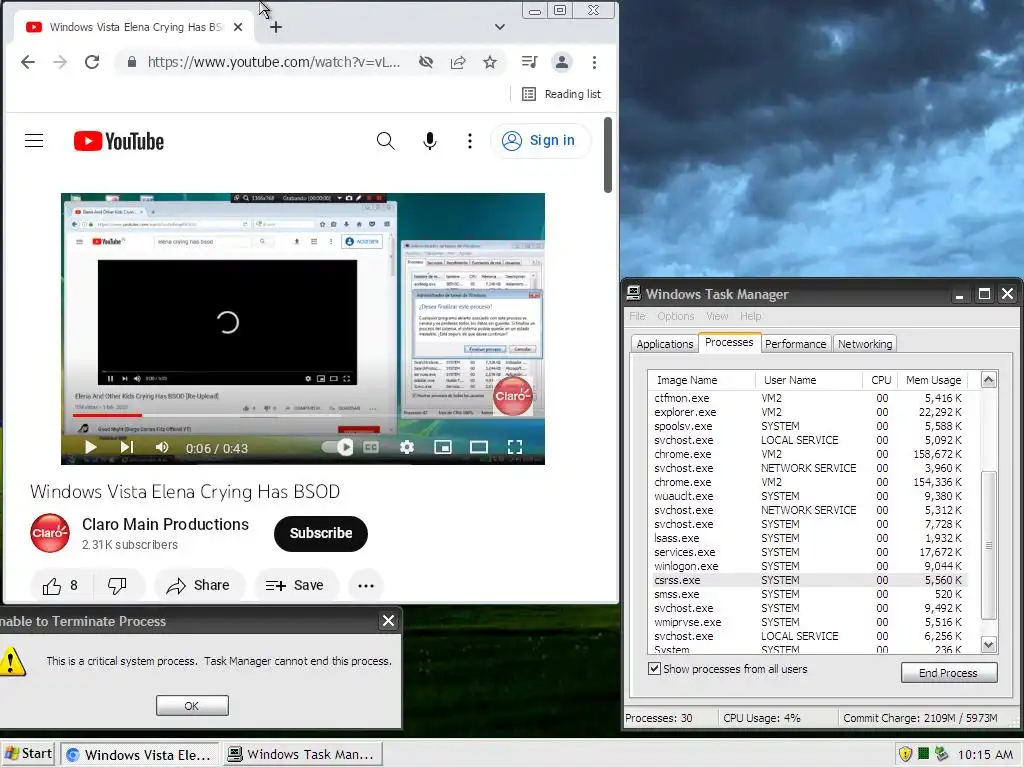Click the security shield tray icon

point(905,754)
